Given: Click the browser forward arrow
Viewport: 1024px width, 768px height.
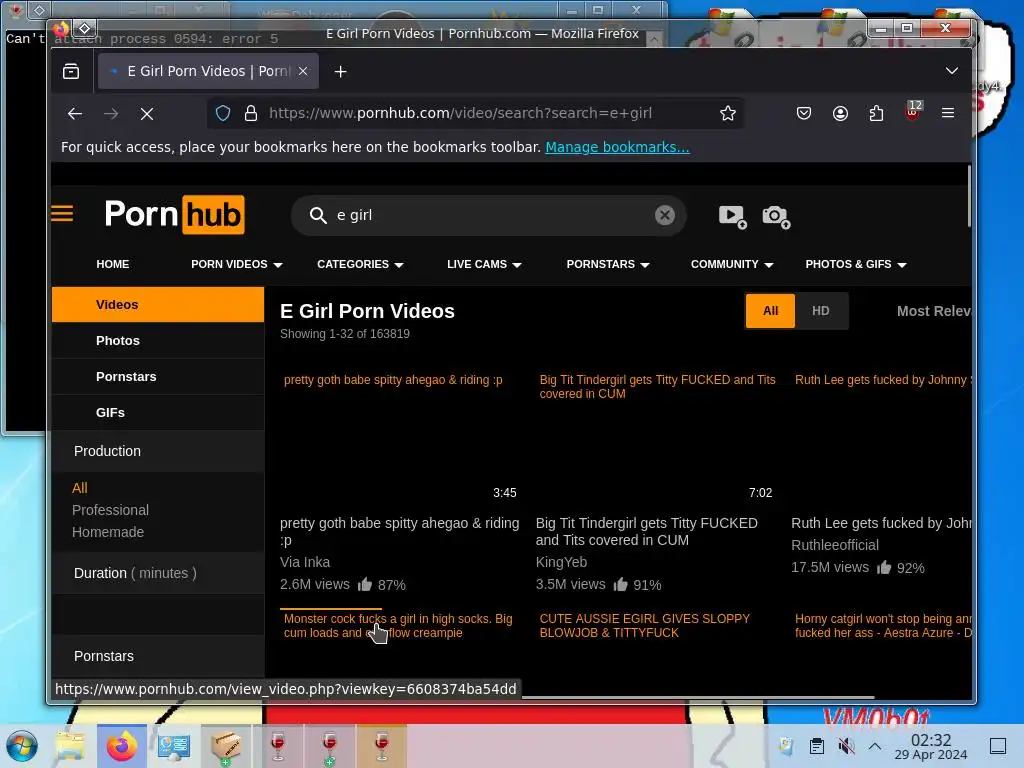Looking at the screenshot, I should tap(111, 114).
